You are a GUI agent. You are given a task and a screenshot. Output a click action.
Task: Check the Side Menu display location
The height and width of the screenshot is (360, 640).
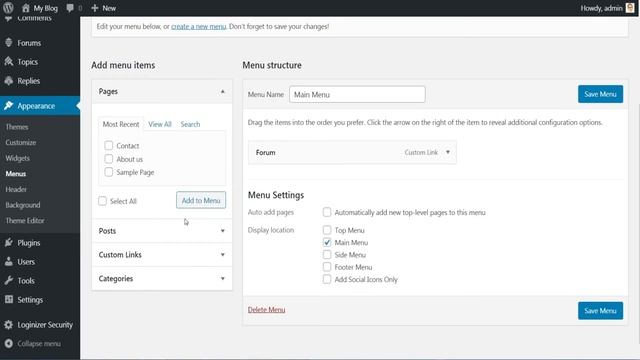tap(327, 255)
